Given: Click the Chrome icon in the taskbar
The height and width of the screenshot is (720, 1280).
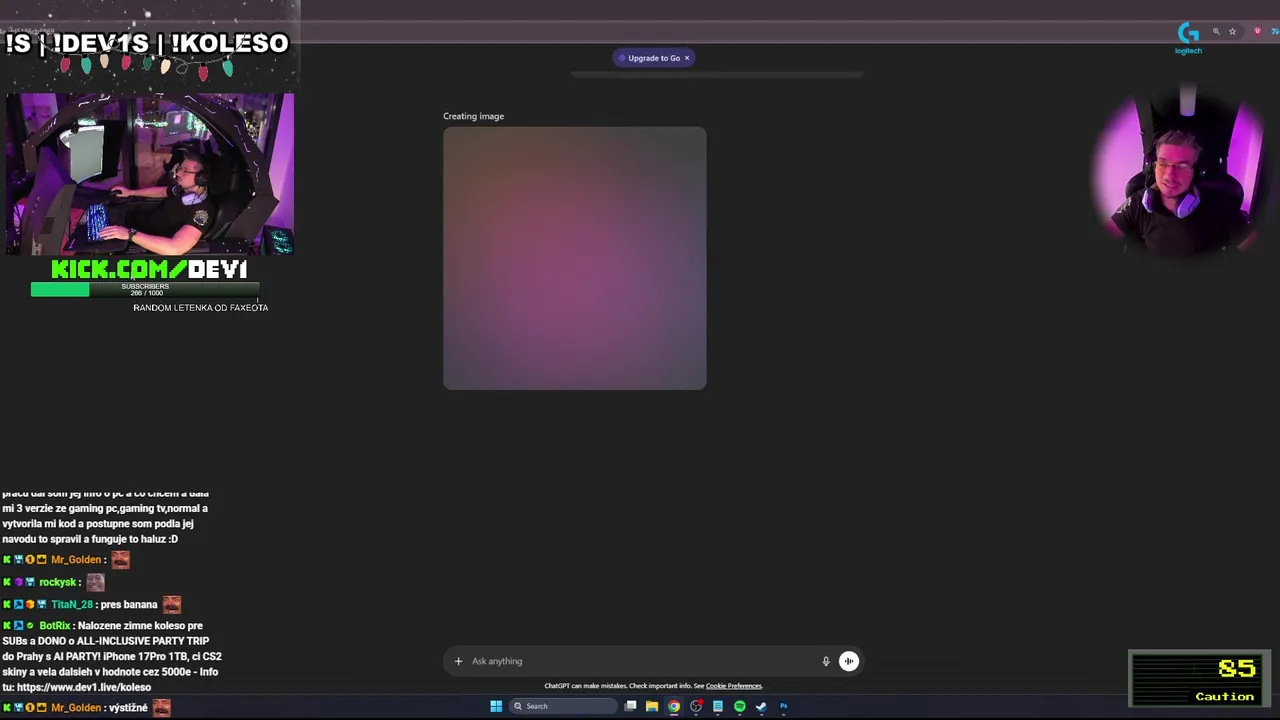Looking at the screenshot, I should point(674,706).
